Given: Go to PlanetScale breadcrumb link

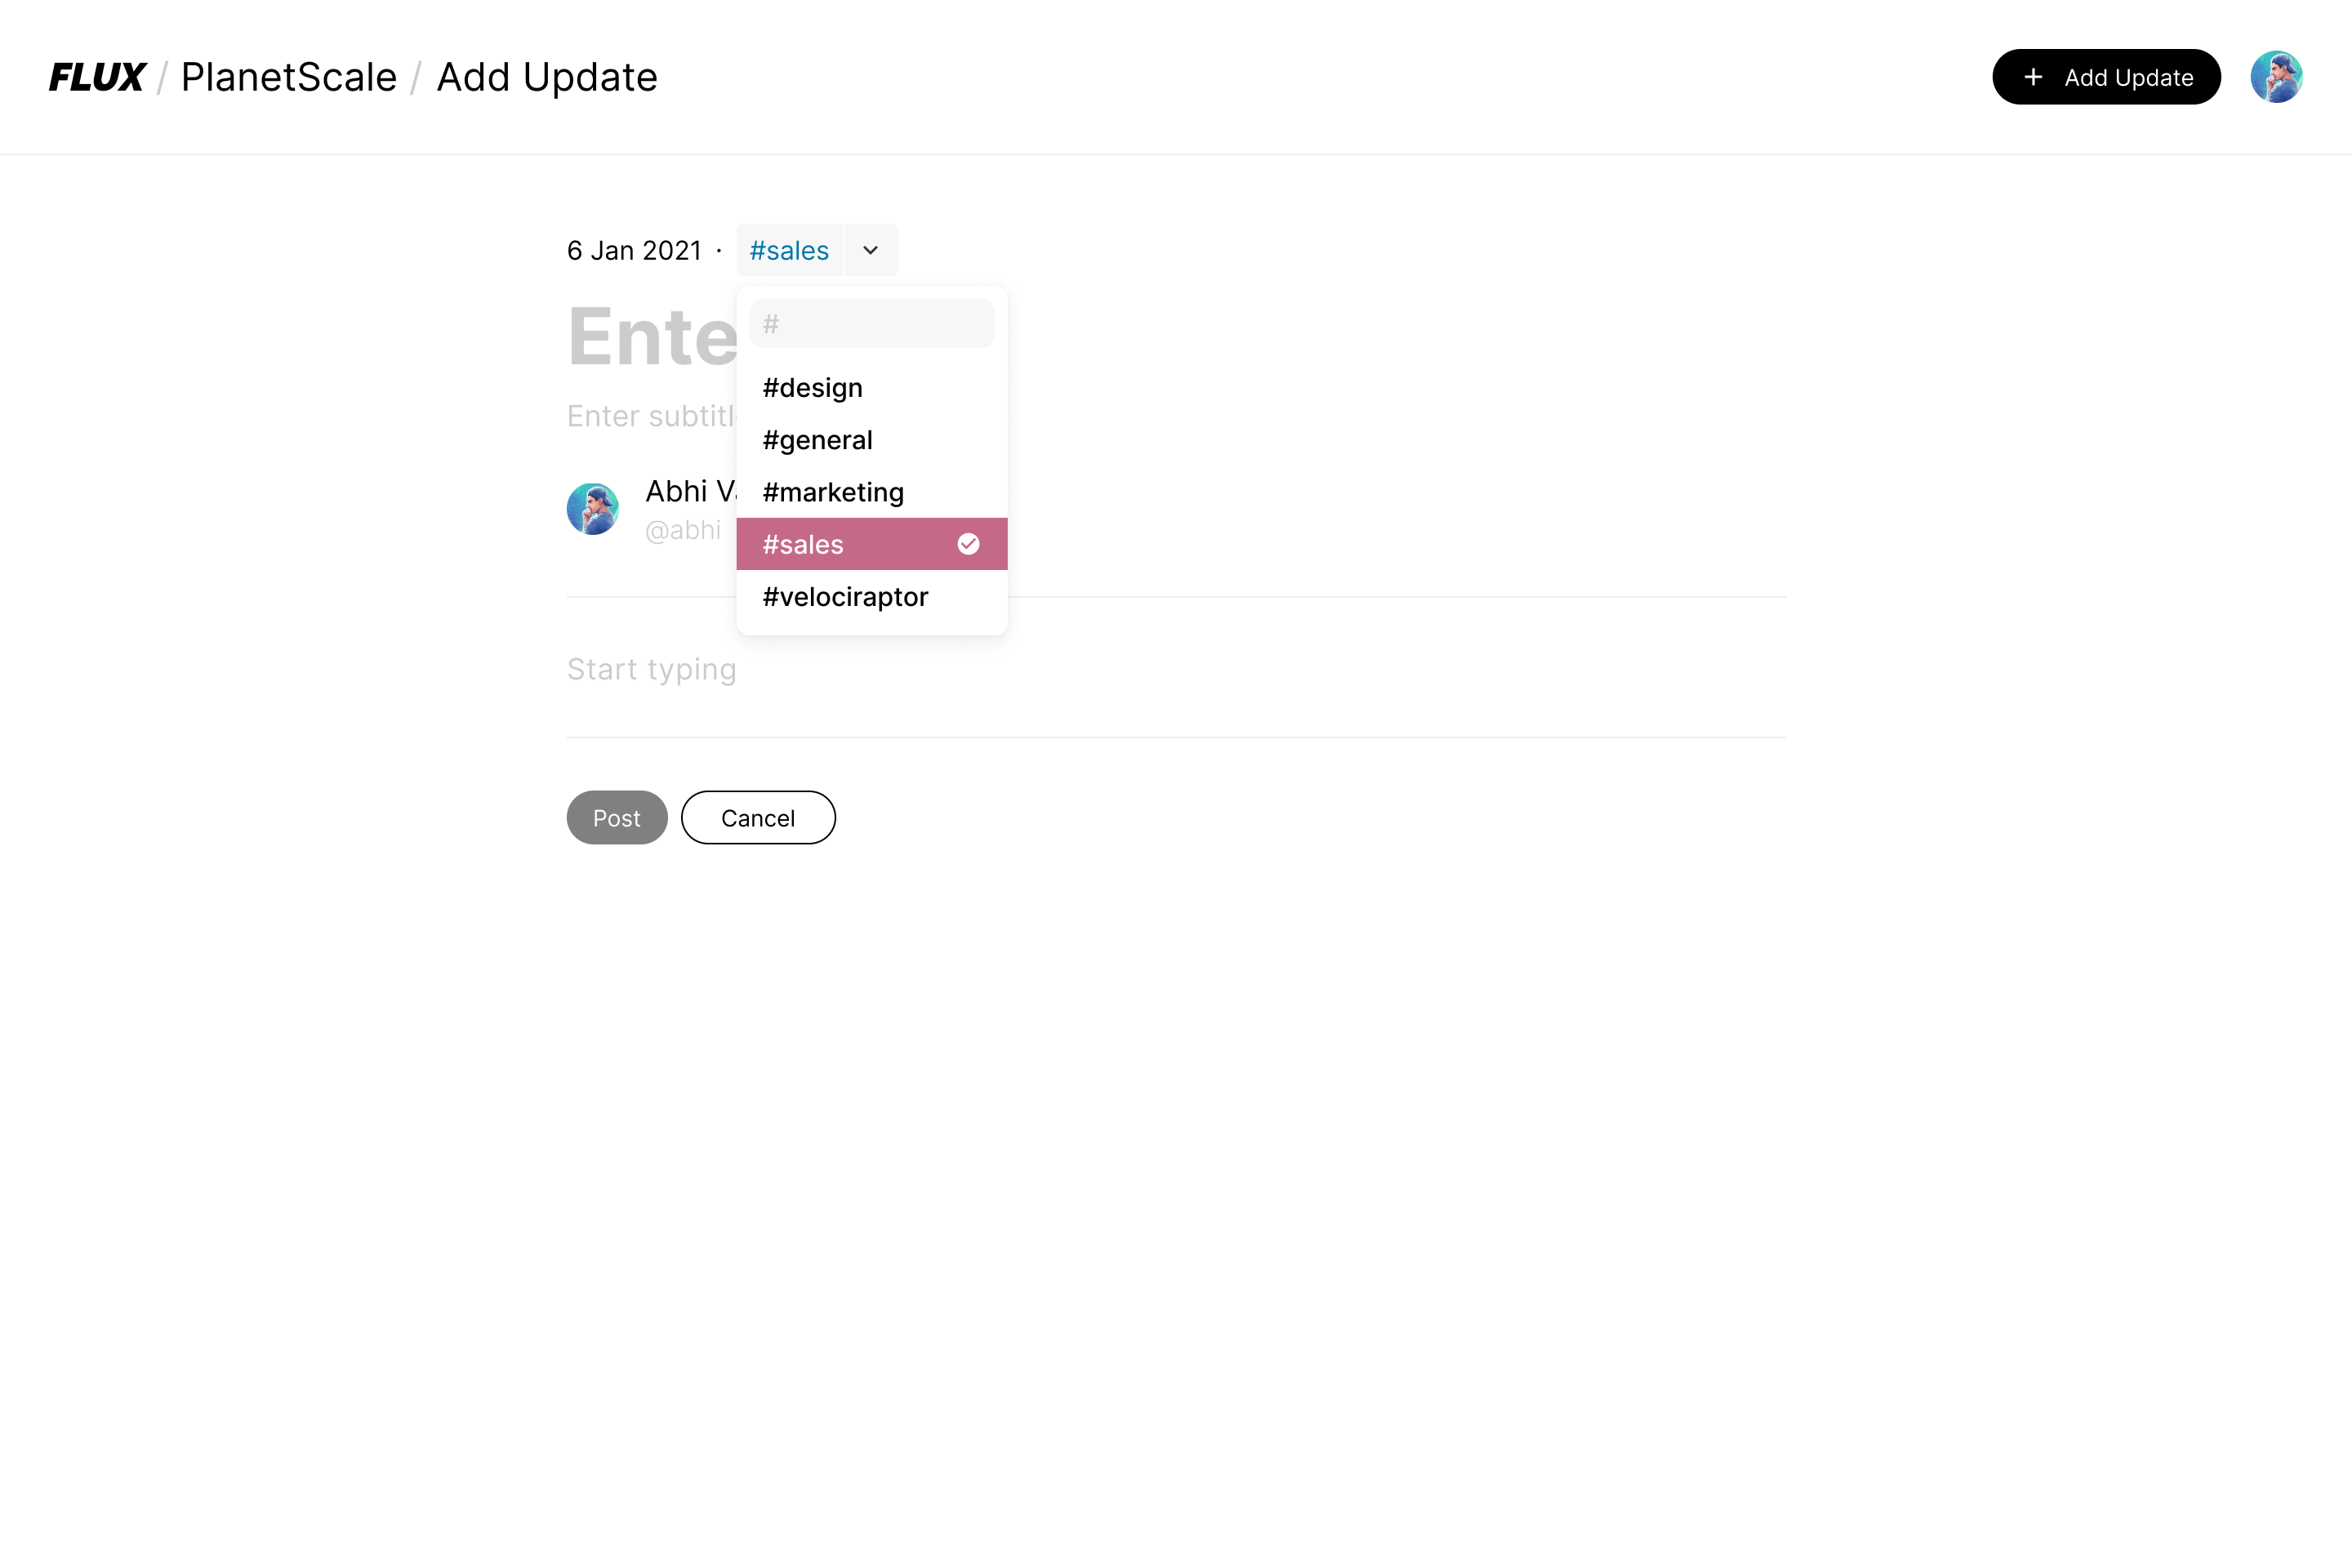Looking at the screenshot, I should pos(288,77).
